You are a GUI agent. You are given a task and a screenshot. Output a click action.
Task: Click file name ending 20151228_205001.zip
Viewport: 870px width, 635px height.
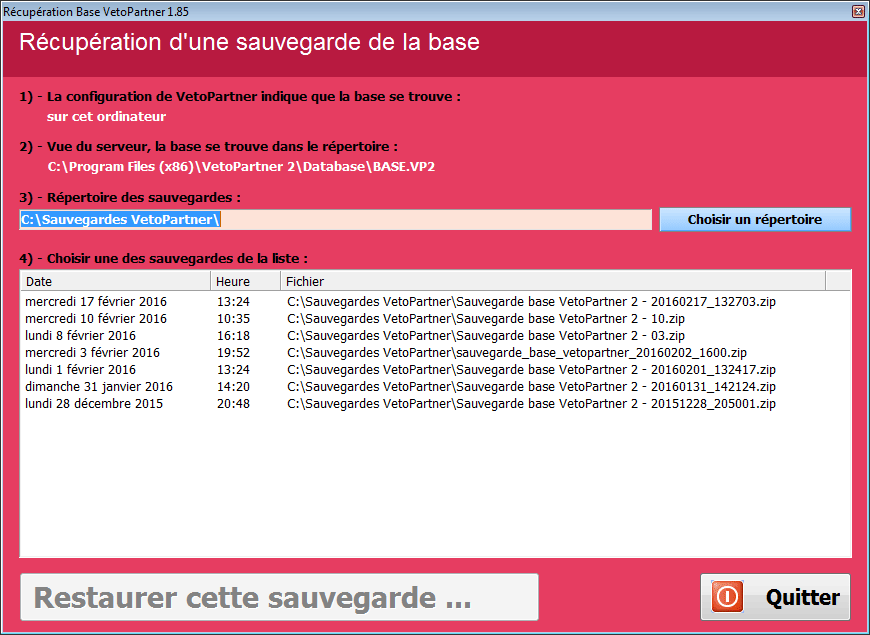coord(531,404)
